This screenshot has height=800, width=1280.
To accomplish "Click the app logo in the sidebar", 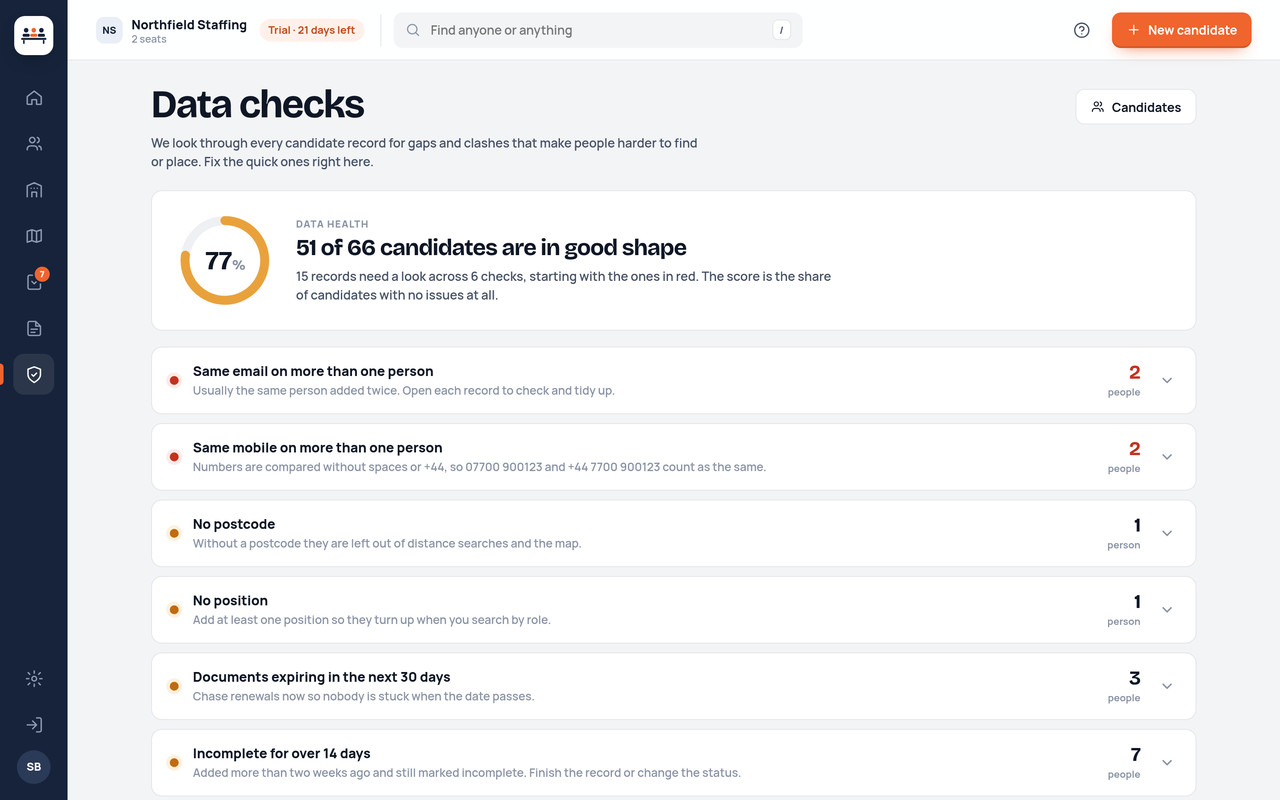I will tap(34, 35).
